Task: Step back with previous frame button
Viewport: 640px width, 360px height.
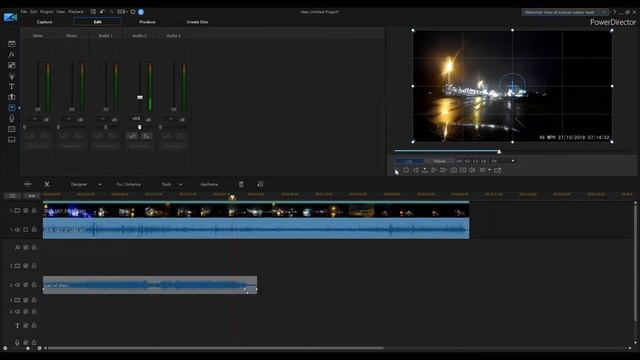Action: coord(415,170)
